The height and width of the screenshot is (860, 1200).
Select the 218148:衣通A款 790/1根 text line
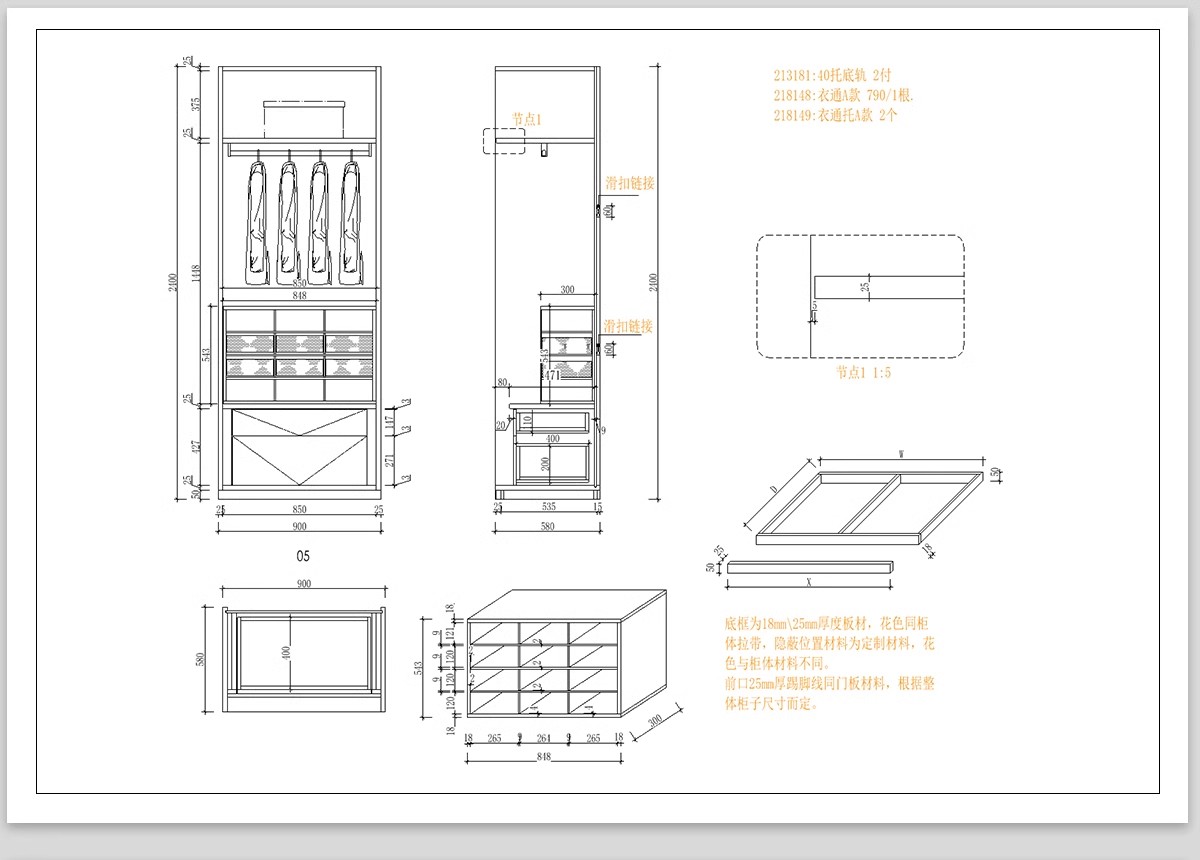coord(843,95)
